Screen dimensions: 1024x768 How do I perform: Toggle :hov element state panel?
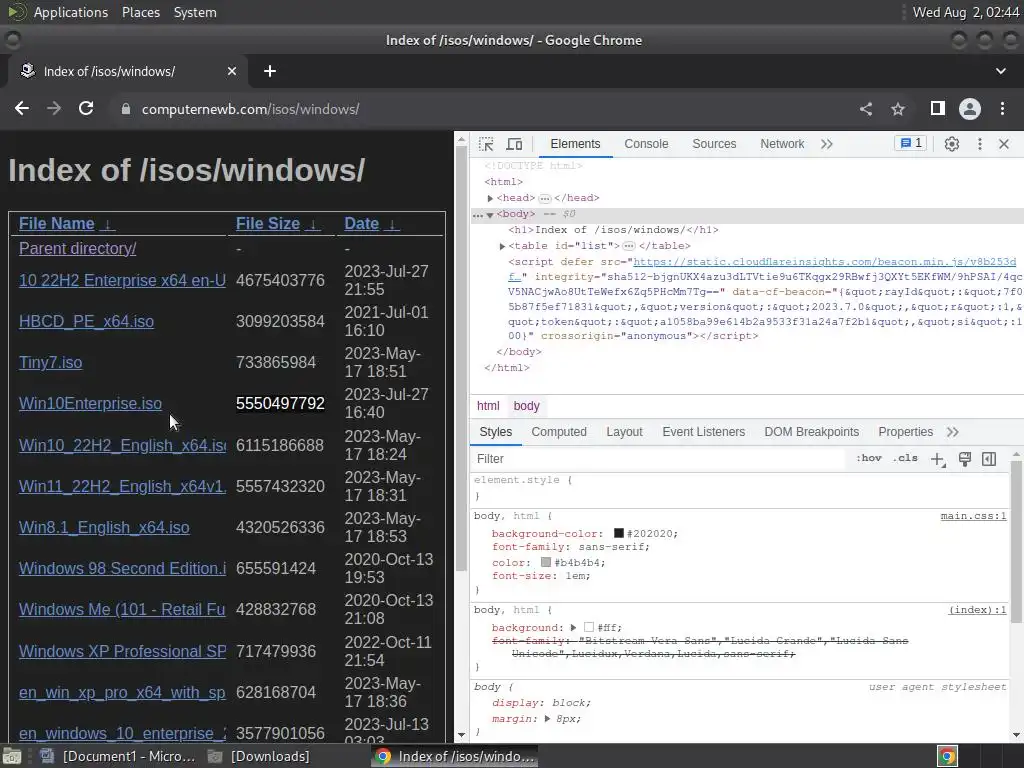869,458
